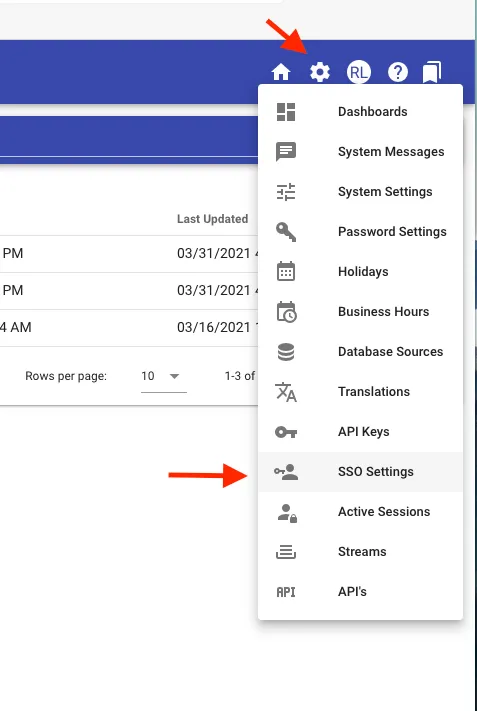This screenshot has height=711, width=477.
Task: Click the Holidays calendar icon
Action: 286,272
